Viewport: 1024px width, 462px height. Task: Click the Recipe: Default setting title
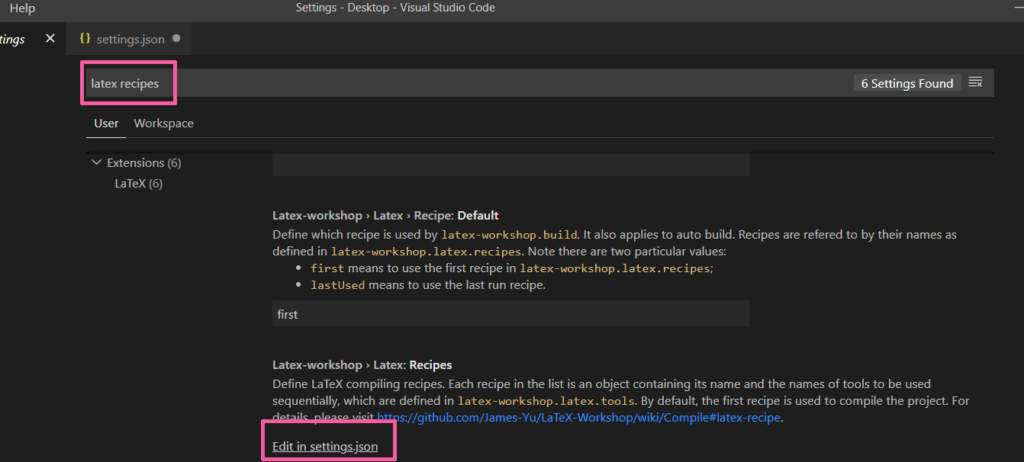[x=385, y=215]
